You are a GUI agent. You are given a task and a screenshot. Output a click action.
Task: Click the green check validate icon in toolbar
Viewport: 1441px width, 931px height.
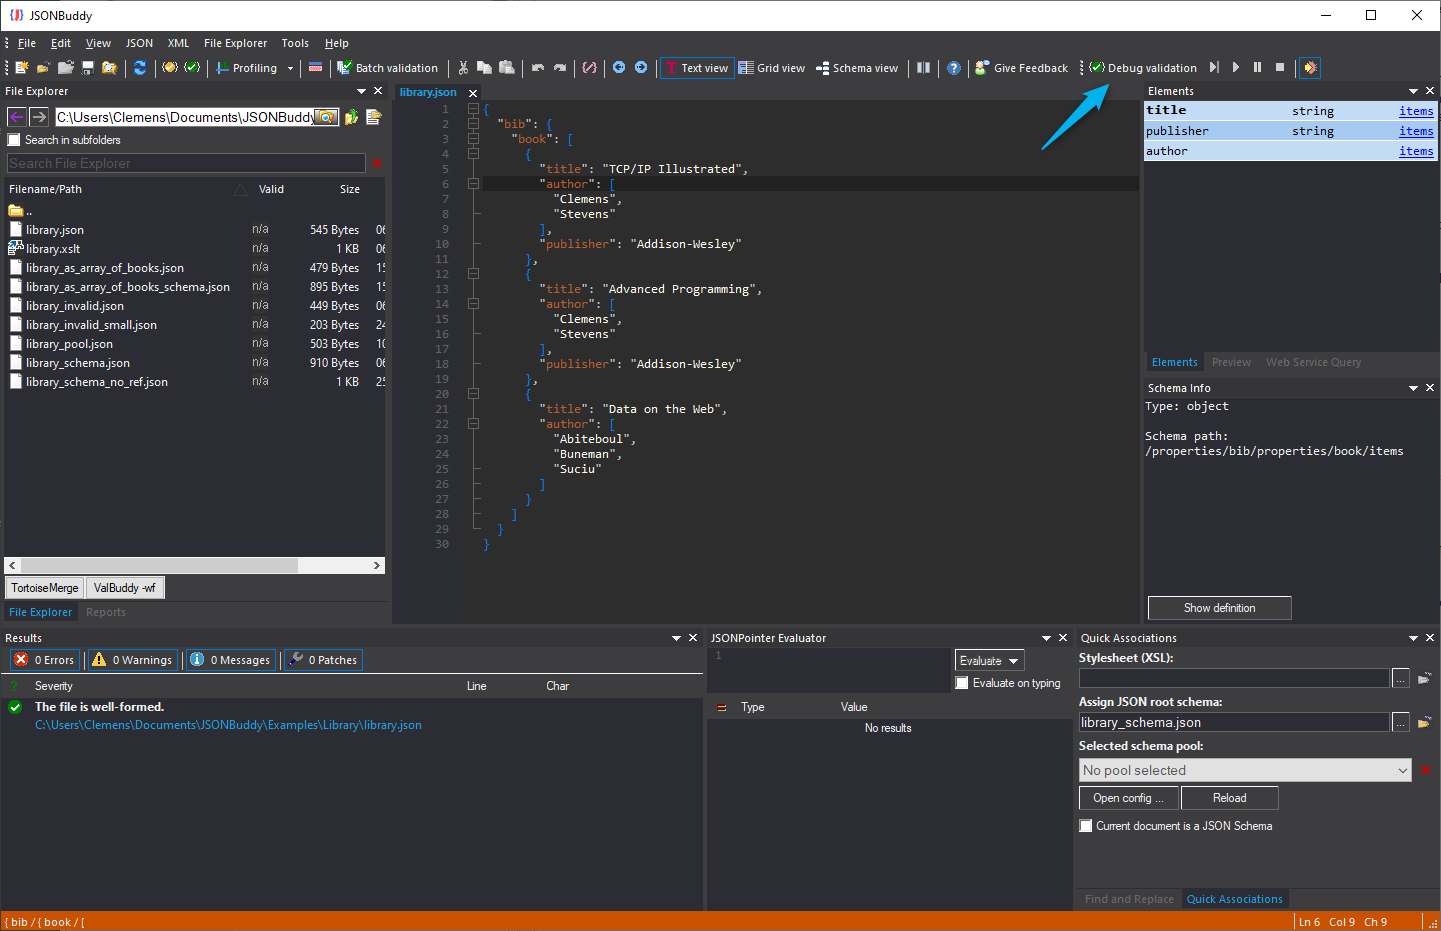point(192,68)
